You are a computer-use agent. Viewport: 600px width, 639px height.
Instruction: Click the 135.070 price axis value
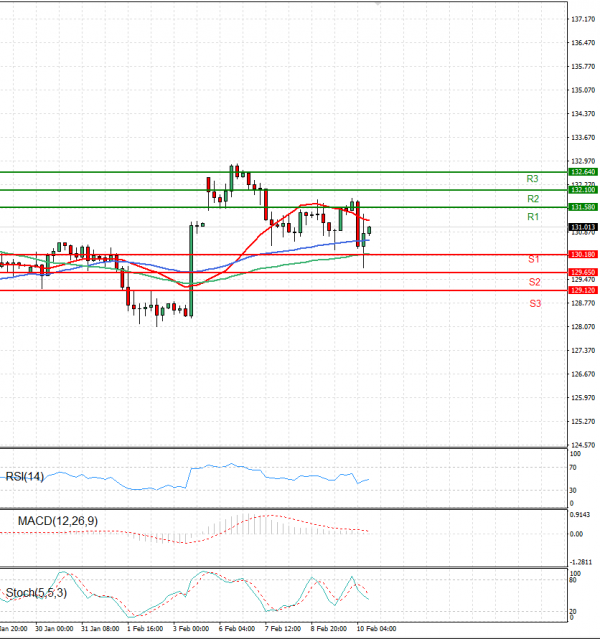583,90
